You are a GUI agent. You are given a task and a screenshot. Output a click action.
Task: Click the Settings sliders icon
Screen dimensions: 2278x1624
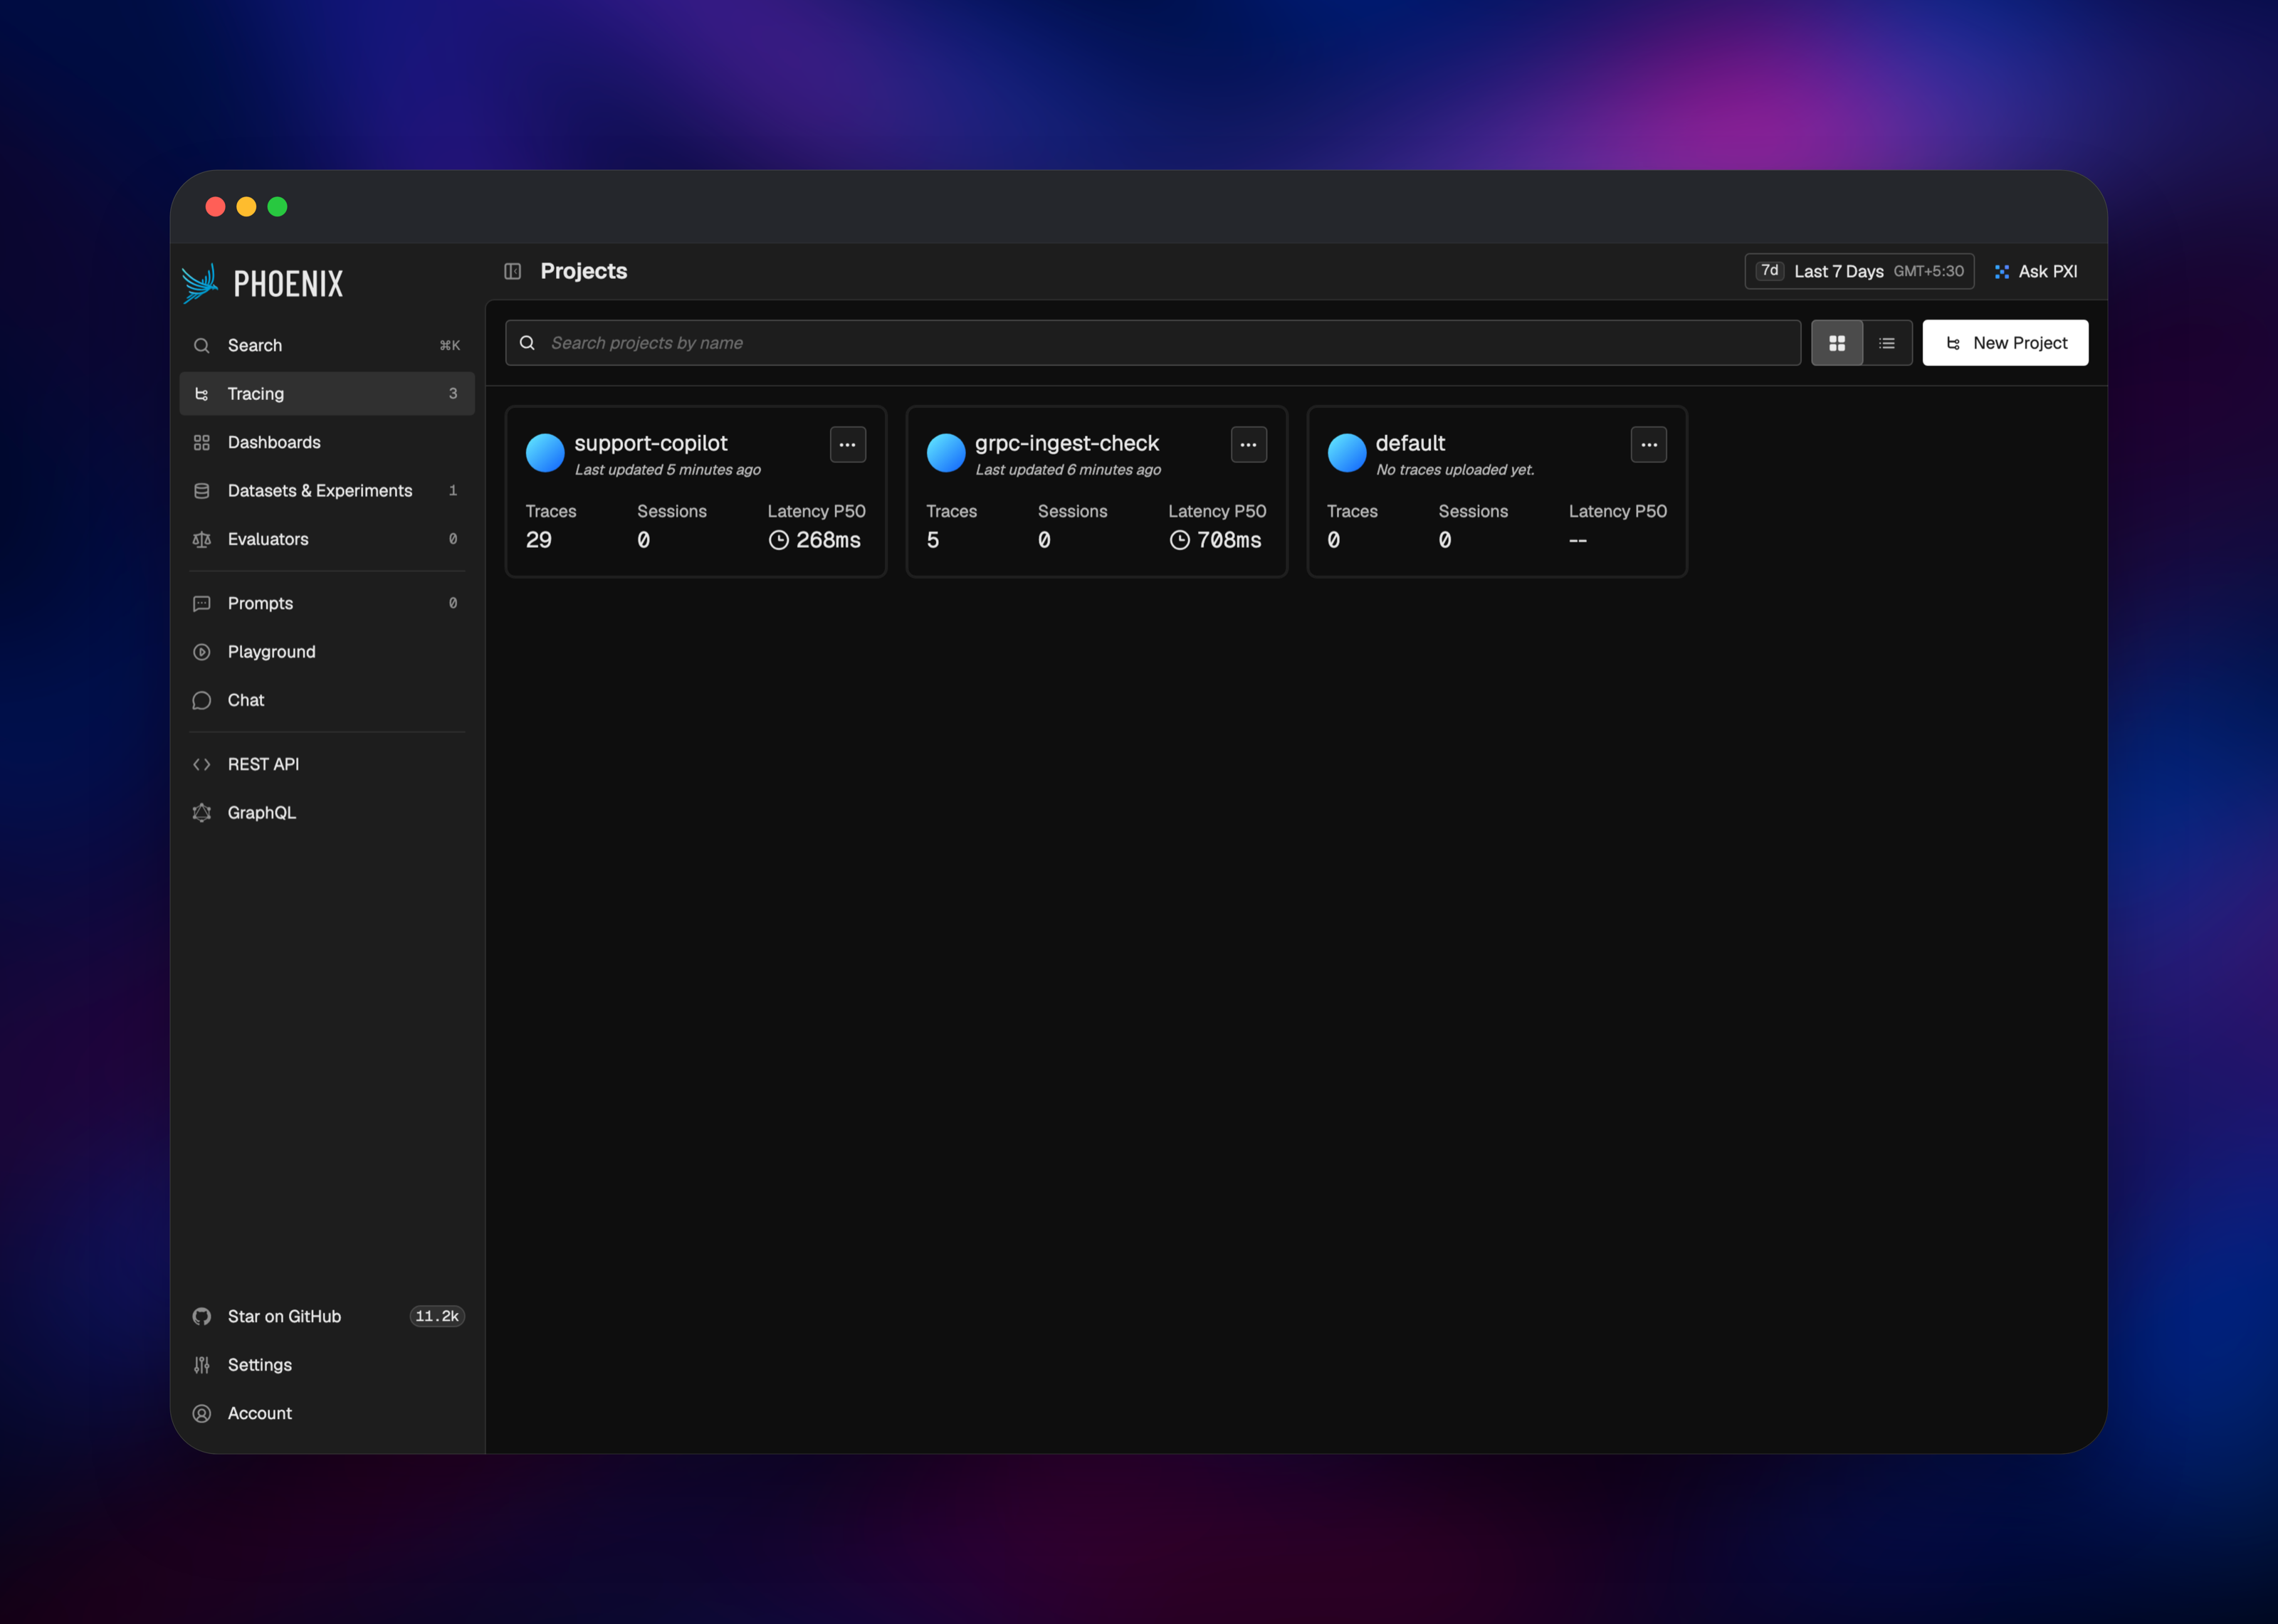[202, 1365]
